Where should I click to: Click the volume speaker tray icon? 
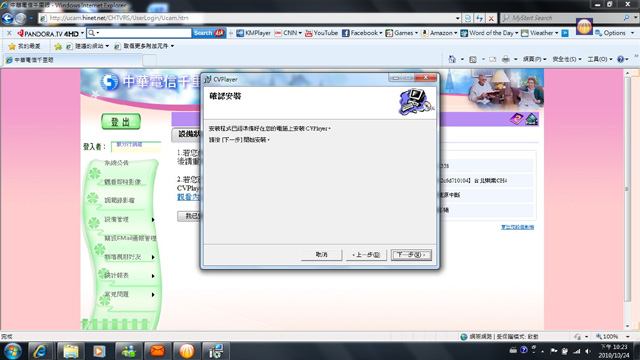(588, 351)
